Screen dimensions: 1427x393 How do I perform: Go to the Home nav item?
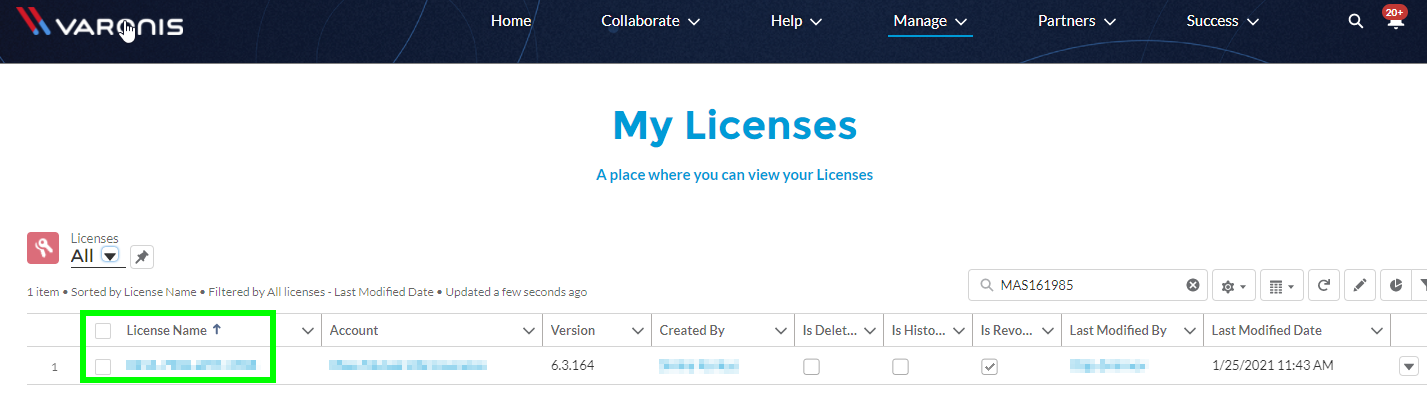pyautogui.click(x=511, y=21)
